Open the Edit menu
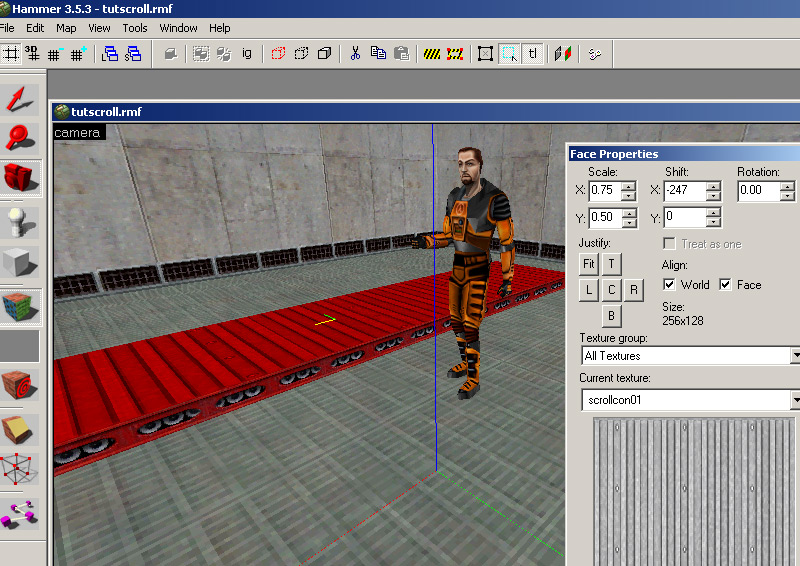Screen dimensions: 800x566 pyautogui.click(x=35, y=28)
